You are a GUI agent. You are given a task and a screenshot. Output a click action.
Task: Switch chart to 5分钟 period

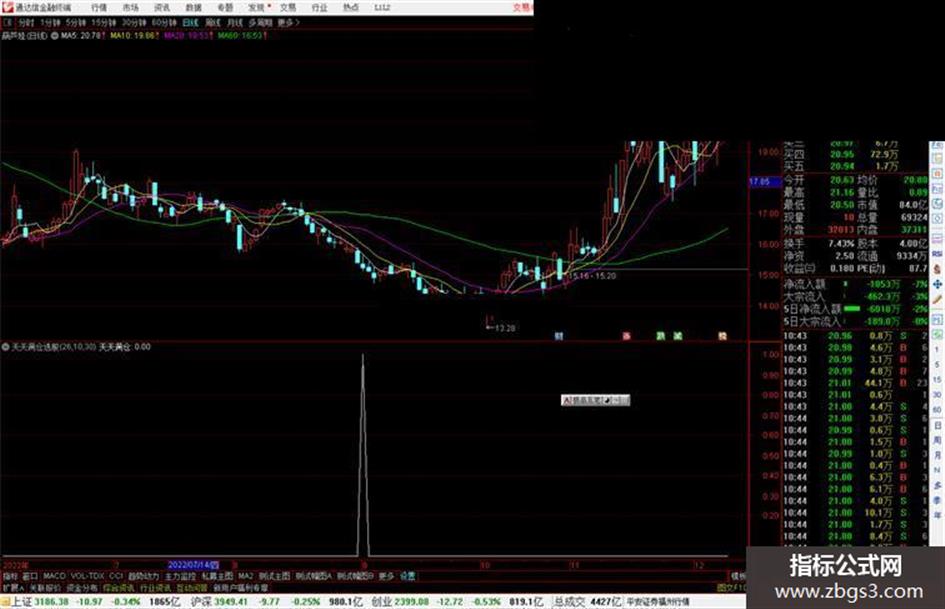point(76,22)
